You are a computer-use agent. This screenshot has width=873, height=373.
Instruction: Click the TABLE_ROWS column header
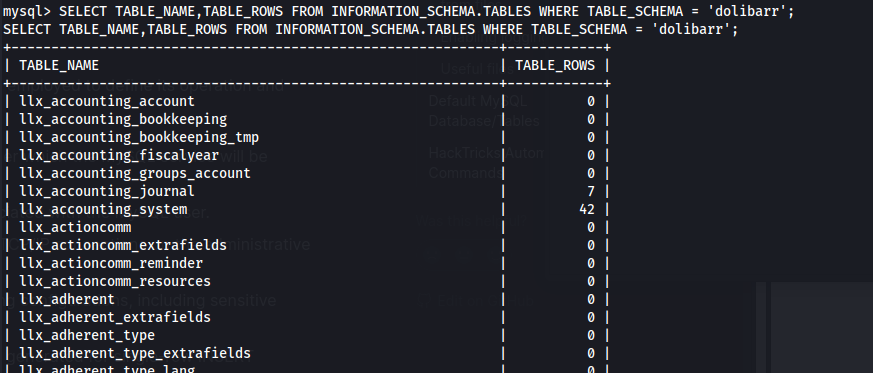pyautogui.click(x=555, y=66)
